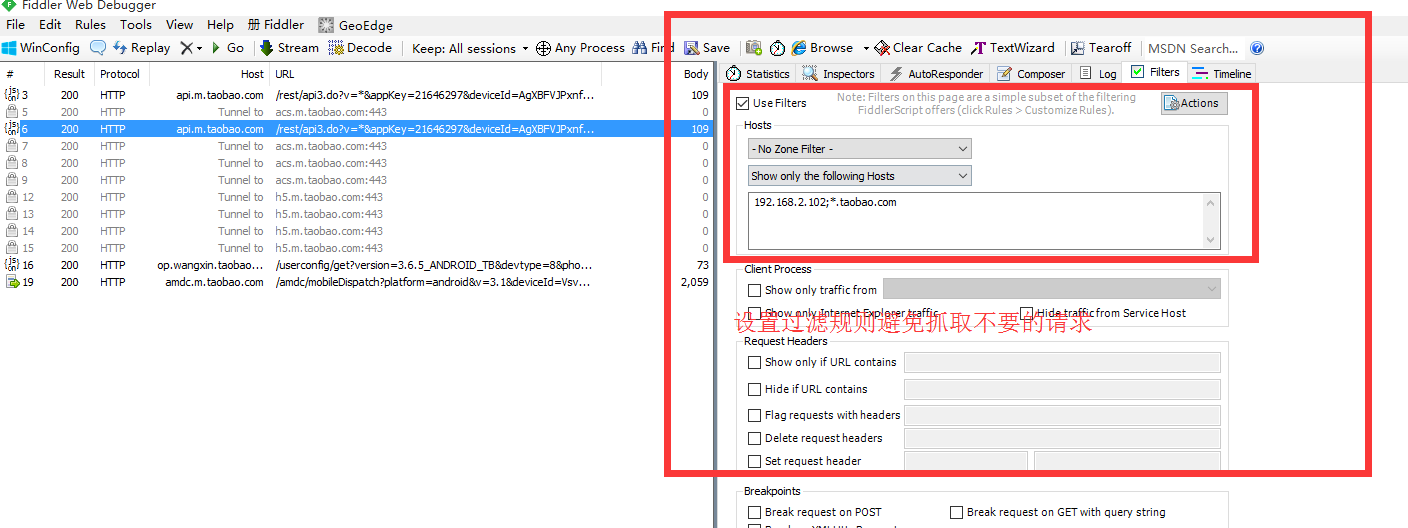The image size is (1408, 528).
Task: Open Keep: All sessions dropdown
Action: tap(470, 48)
